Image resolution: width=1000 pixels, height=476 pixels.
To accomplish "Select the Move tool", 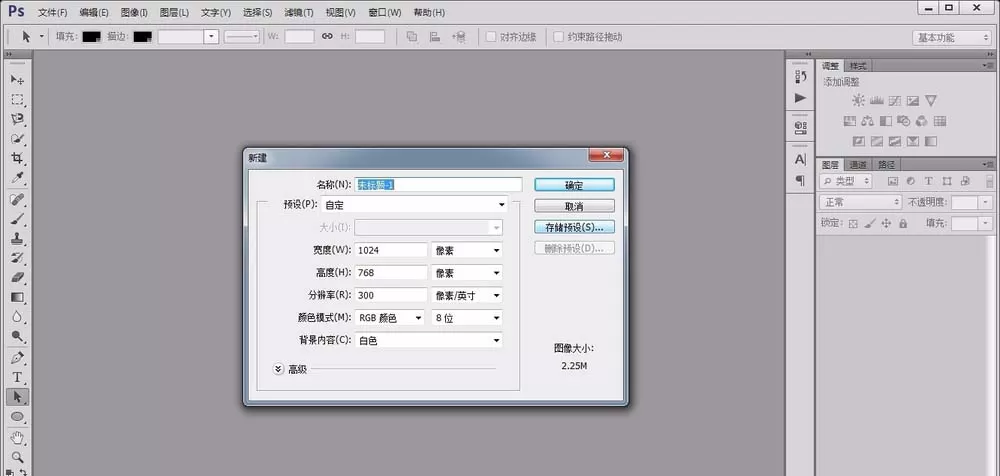I will pyautogui.click(x=17, y=79).
